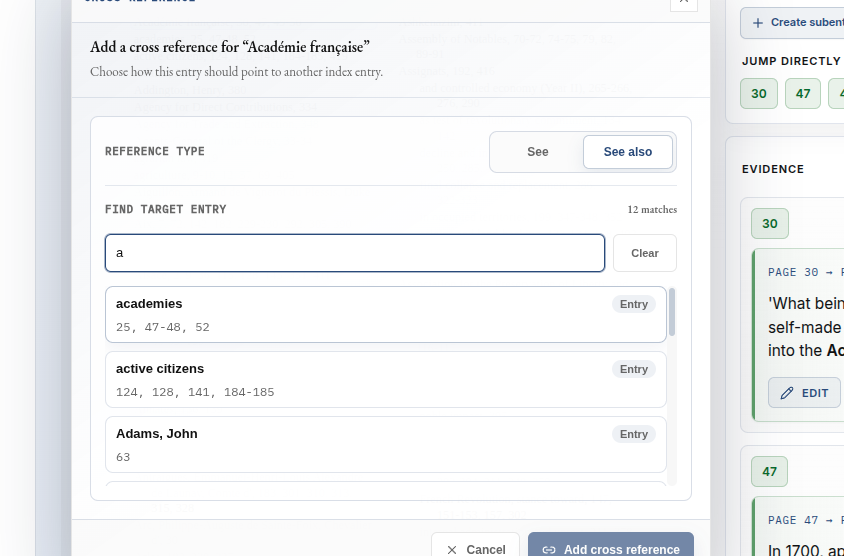This screenshot has height=556, width=844.
Task: Click the Entry tag on "academies" row
Action: click(634, 304)
